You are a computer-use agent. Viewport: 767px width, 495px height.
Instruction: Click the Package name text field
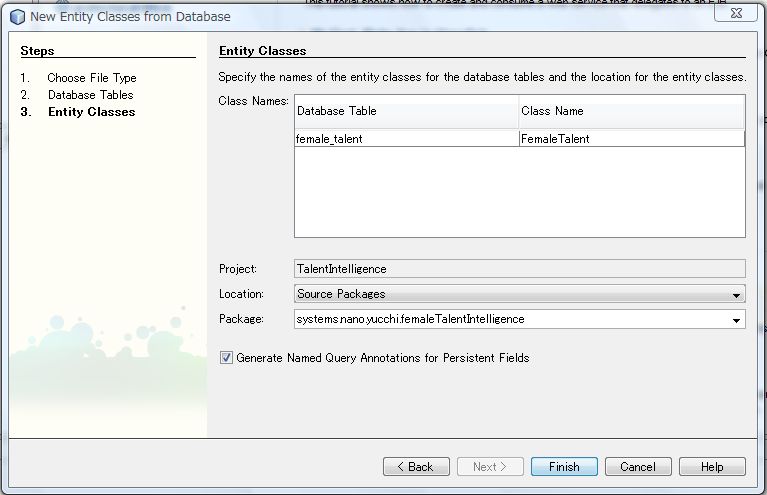coord(510,319)
